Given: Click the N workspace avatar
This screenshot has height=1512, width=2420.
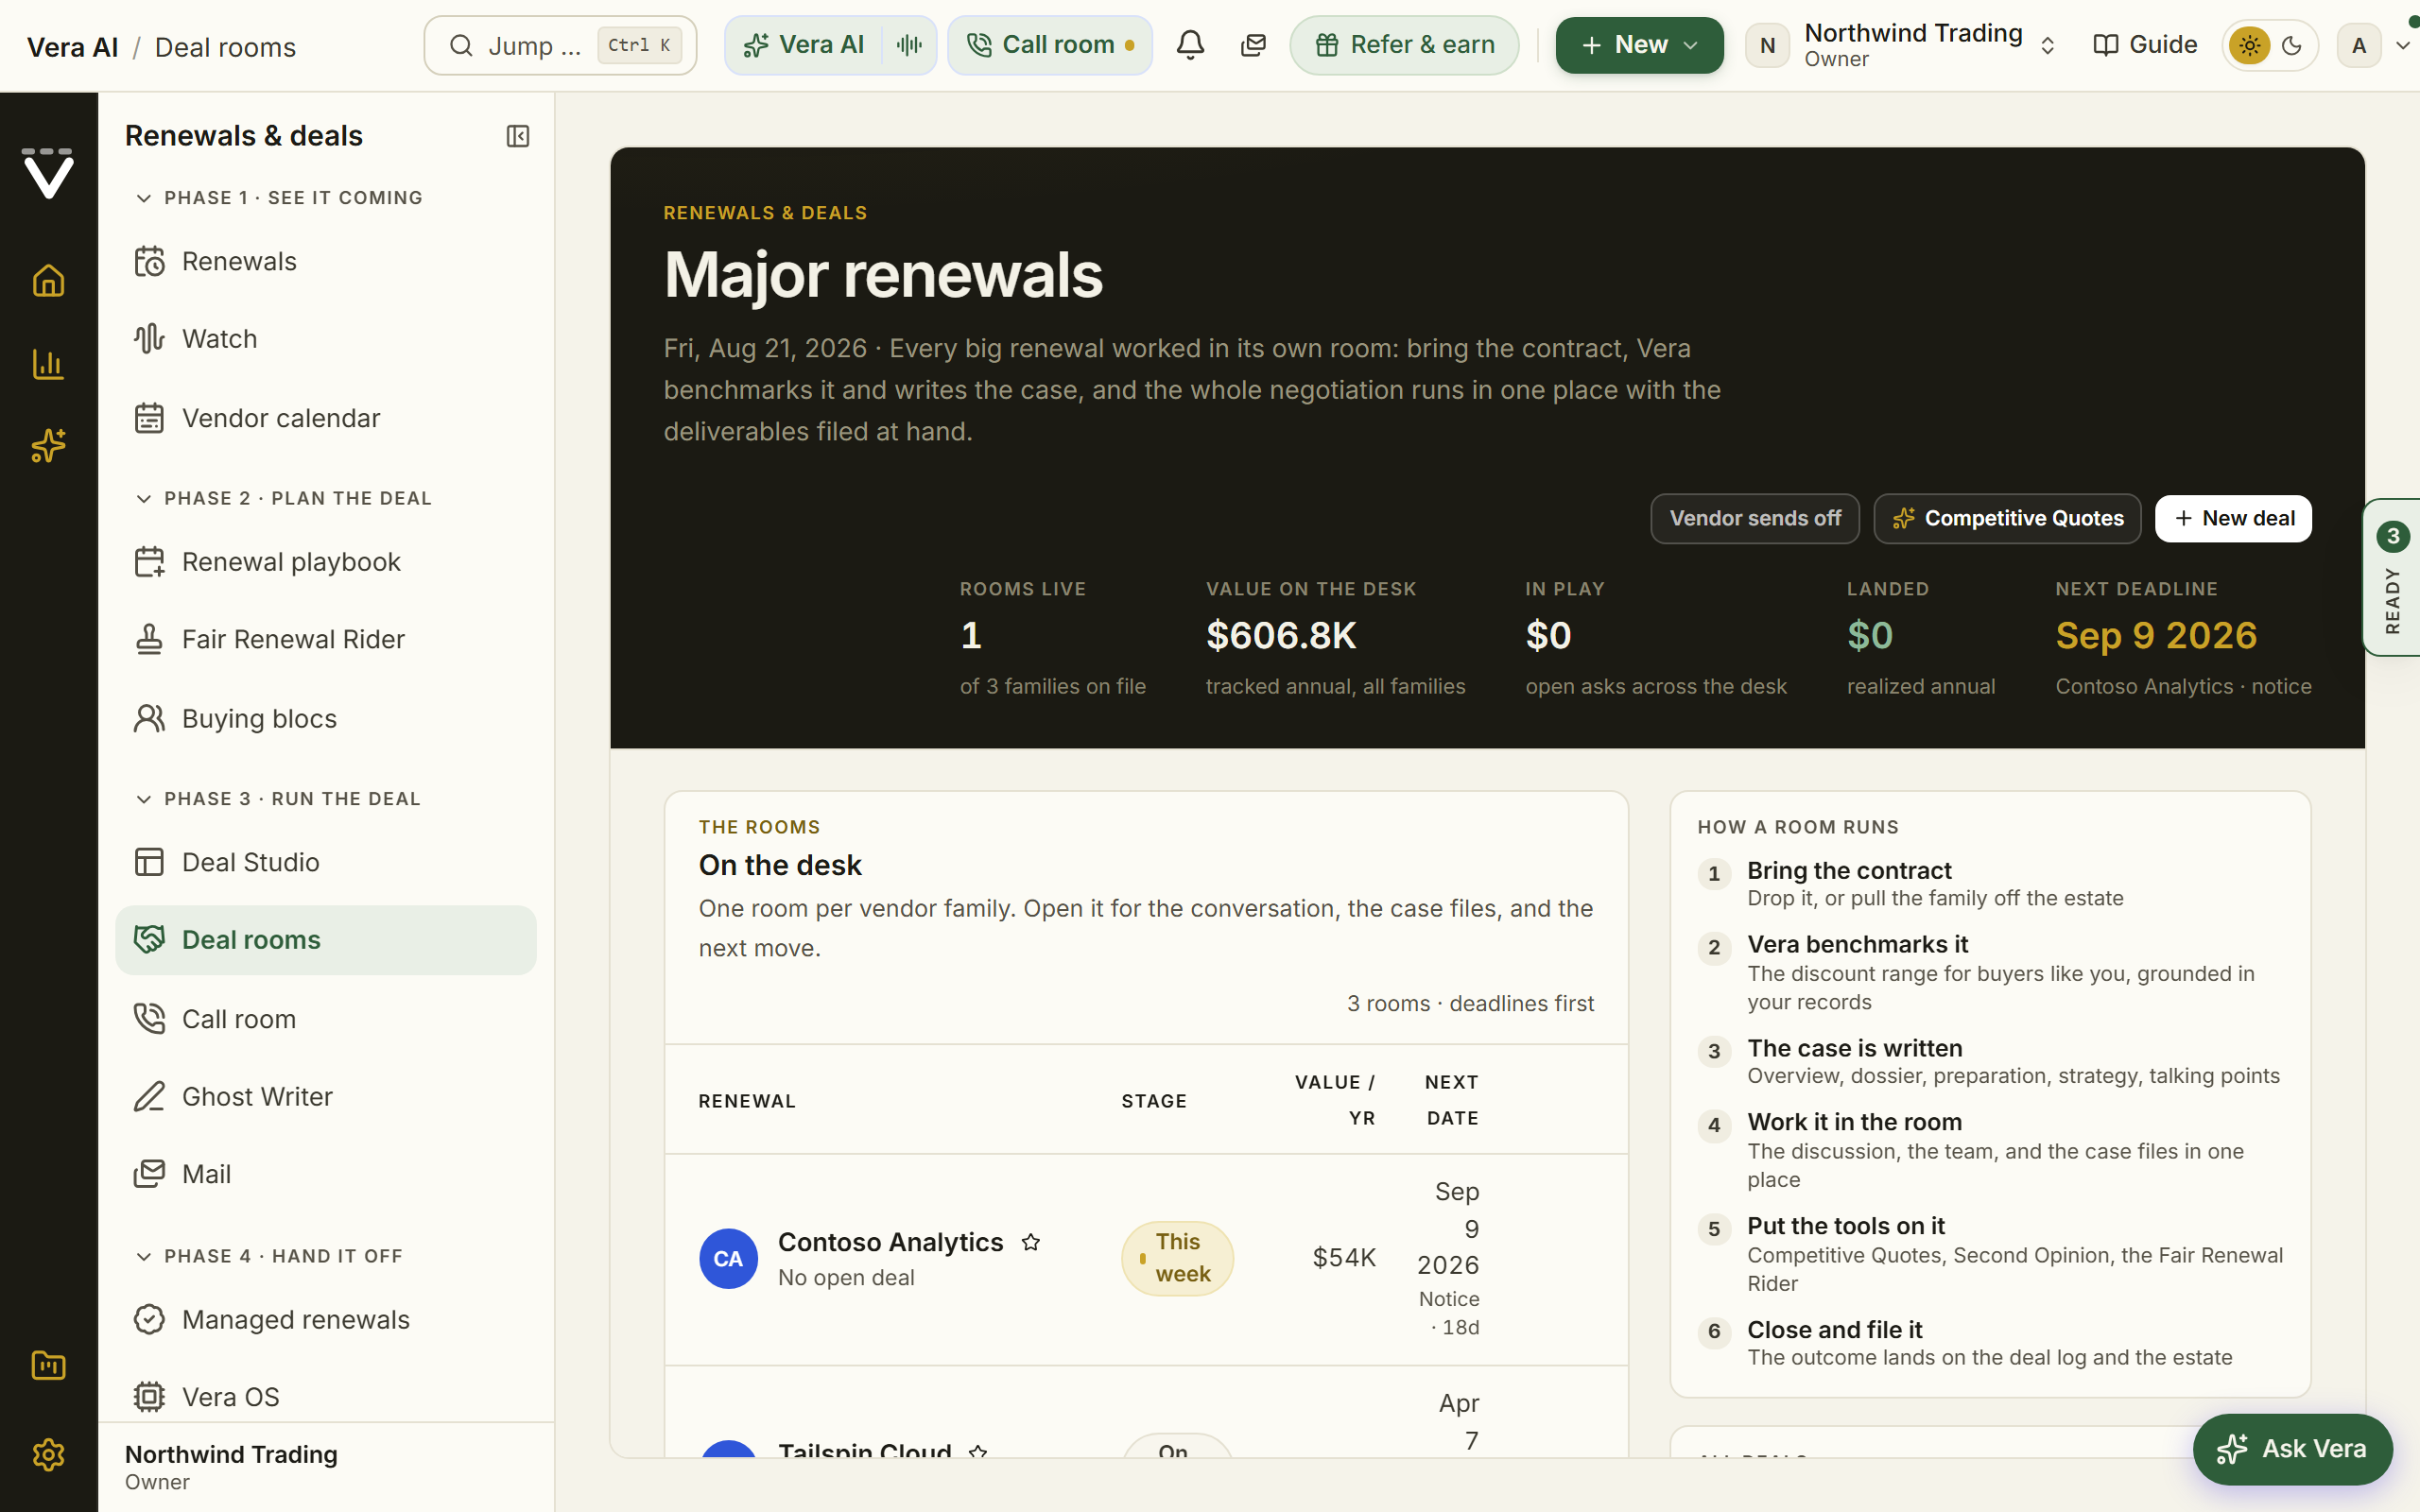Looking at the screenshot, I should (1767, 45).
